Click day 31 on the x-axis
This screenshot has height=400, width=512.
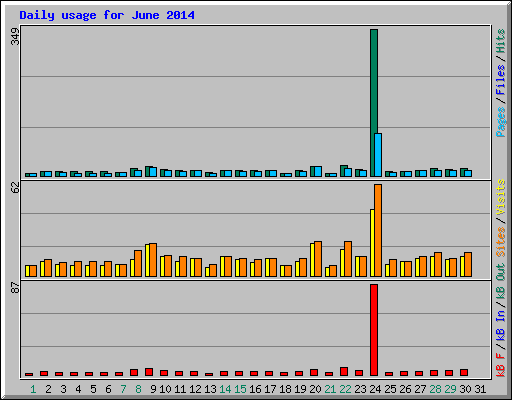point(480,389)
